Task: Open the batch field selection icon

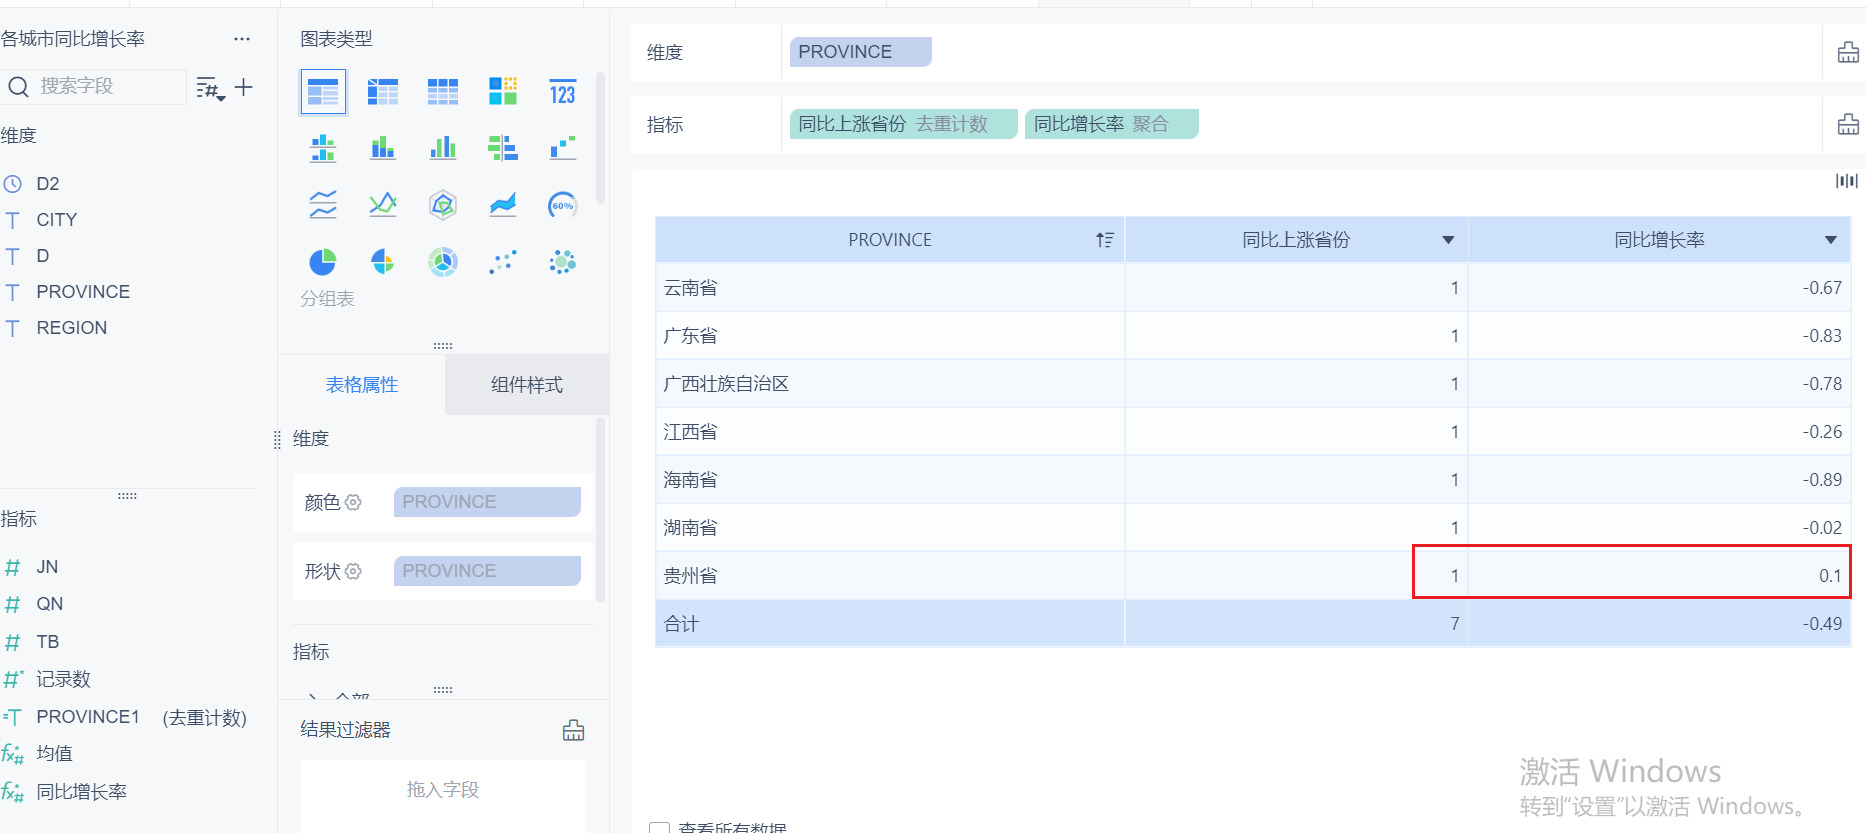Action: click(x=210, y=88)
